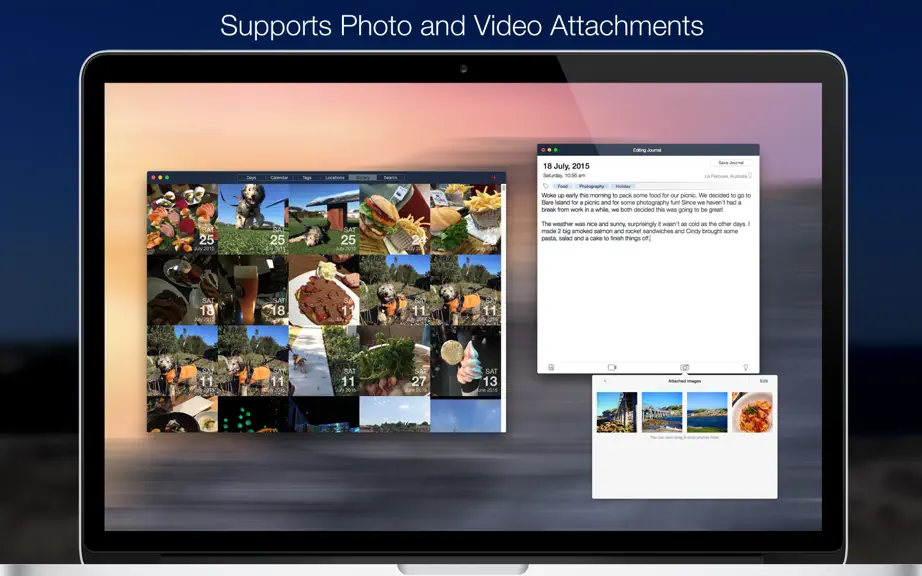Go back with Attached Images arrow
Viewport: 922px width, 576px height.
[605, 381]
